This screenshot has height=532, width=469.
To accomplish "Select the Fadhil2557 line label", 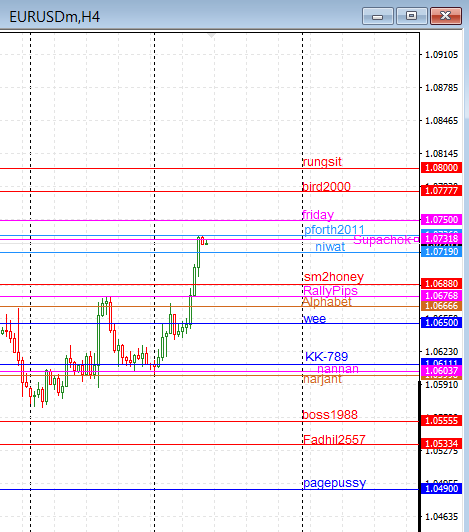I will pyautogui.click(x=334, y=440).
